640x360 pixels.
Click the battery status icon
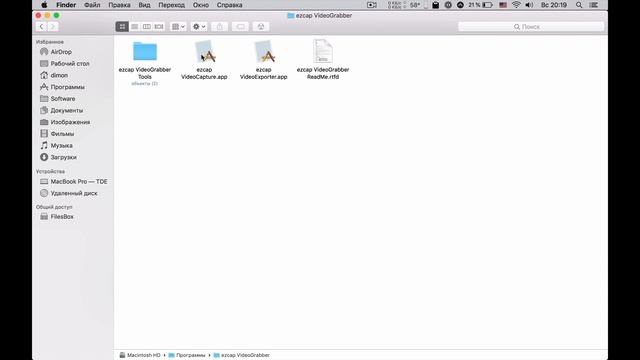(487, 5)
